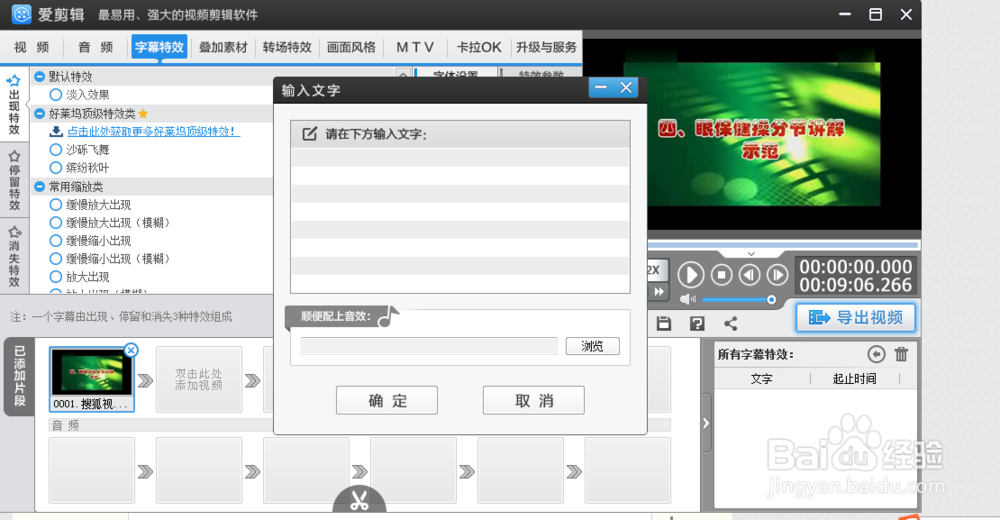Click the 爱剪辑 app logo icon
Image resolution: width=1000 pixels, height=520 pixels.
(x=21, y=14)
